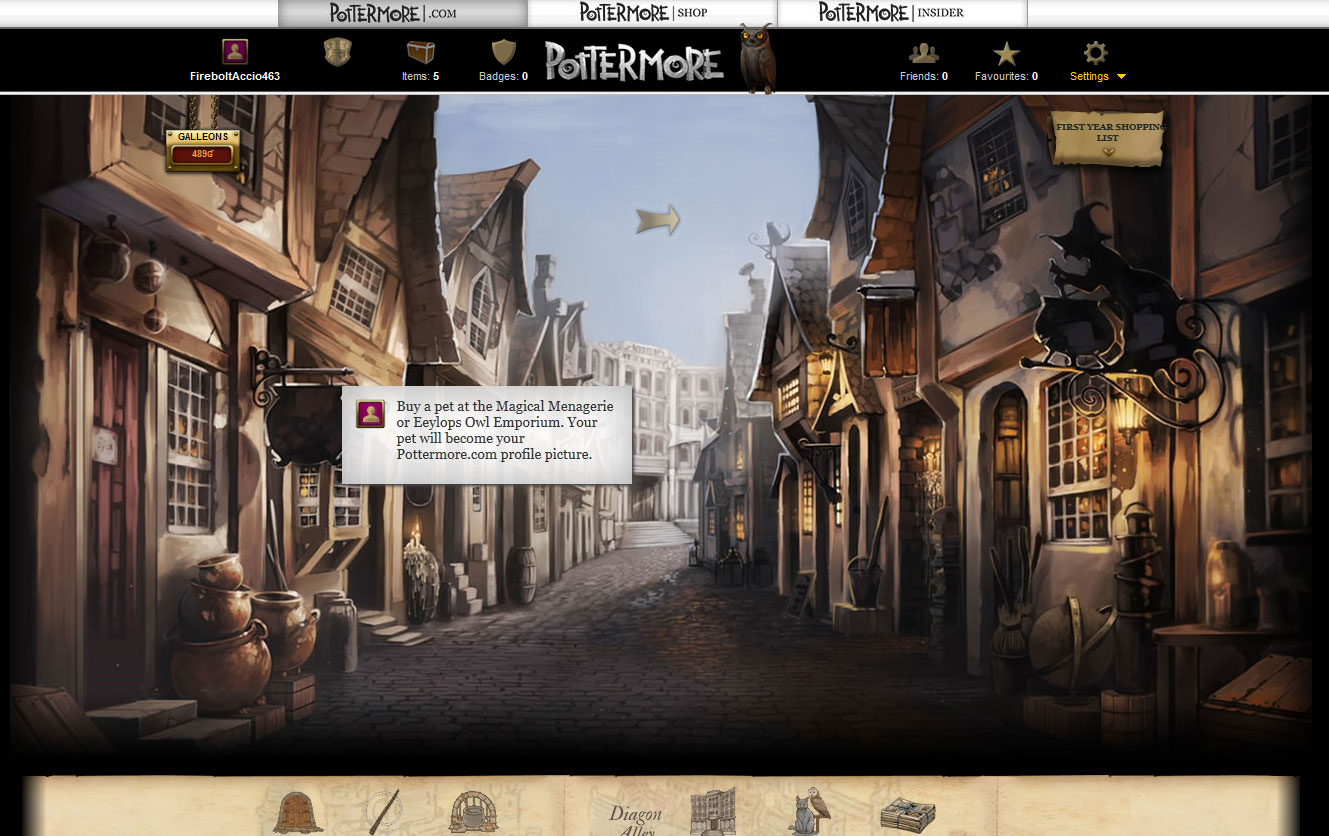Click the Items: 5 label
The height and width of the screenshot is (836, 1329).
pyautogui.click(x=421, y=76)
